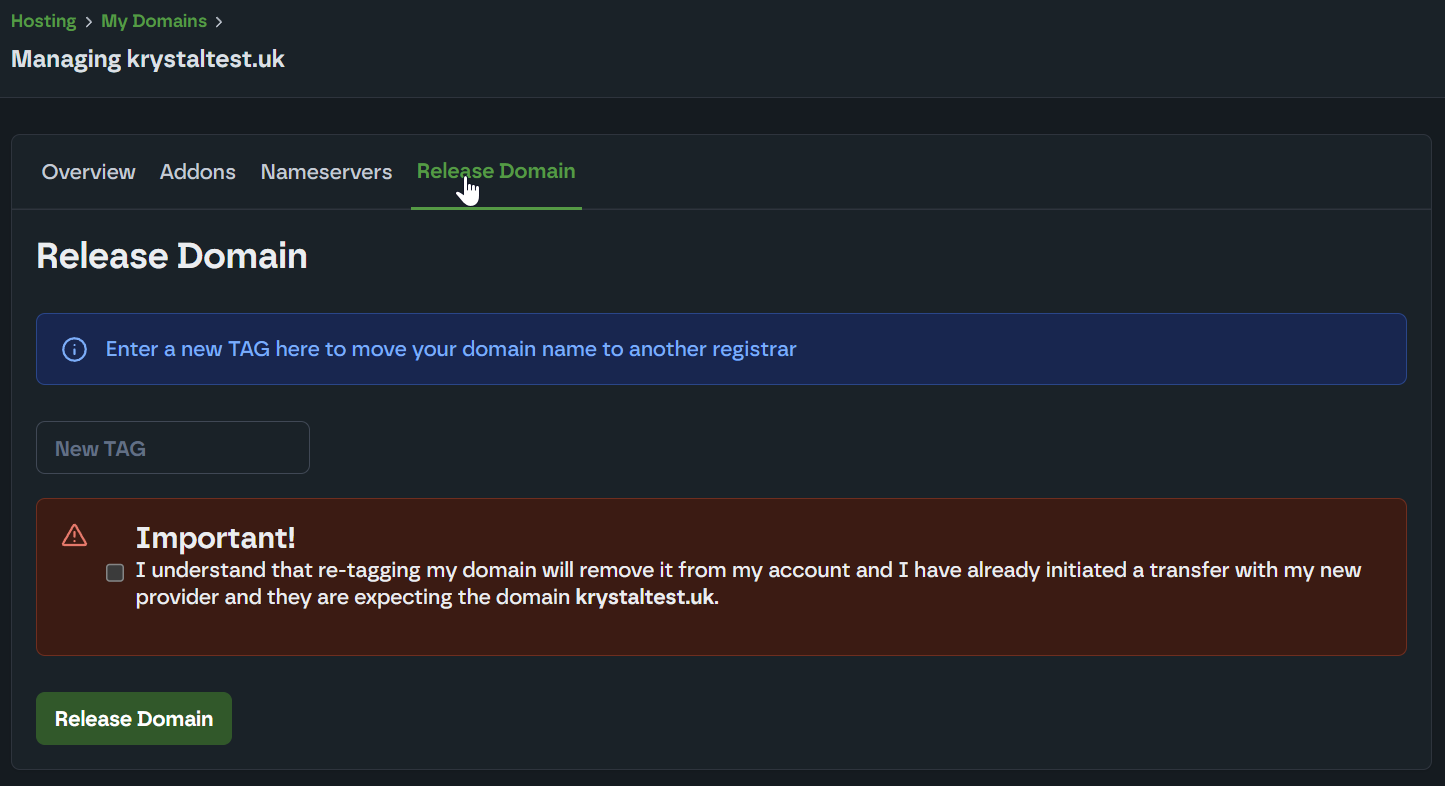Go to My Domains breadcrumb

pos(154,21)
